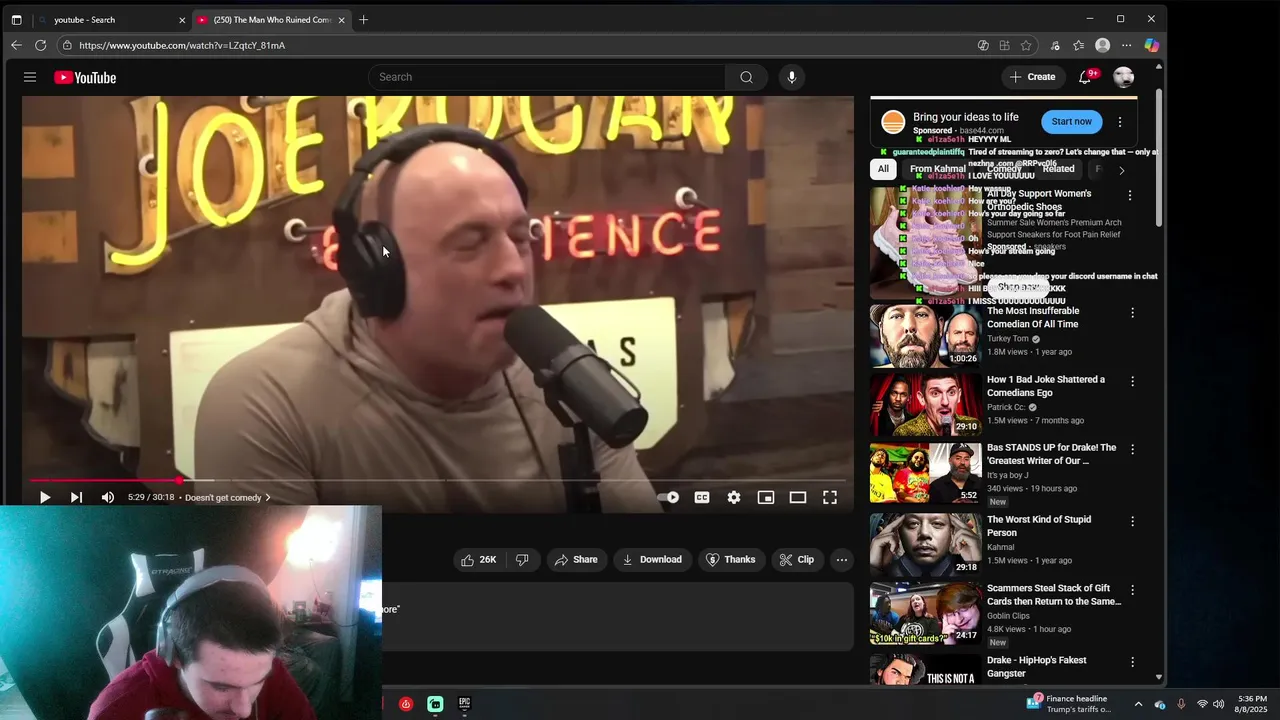
Task: Play the paused video
Action: (x=45, y=497)
